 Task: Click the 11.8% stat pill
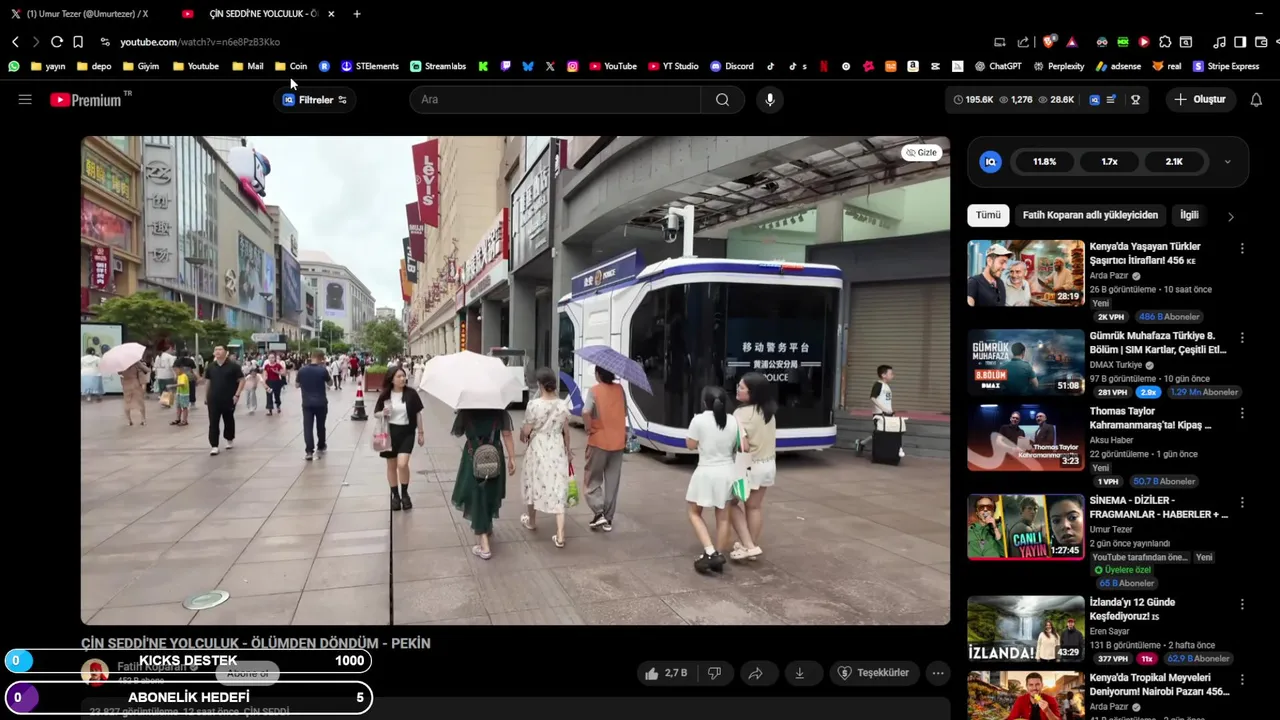tap(1044, 162)
